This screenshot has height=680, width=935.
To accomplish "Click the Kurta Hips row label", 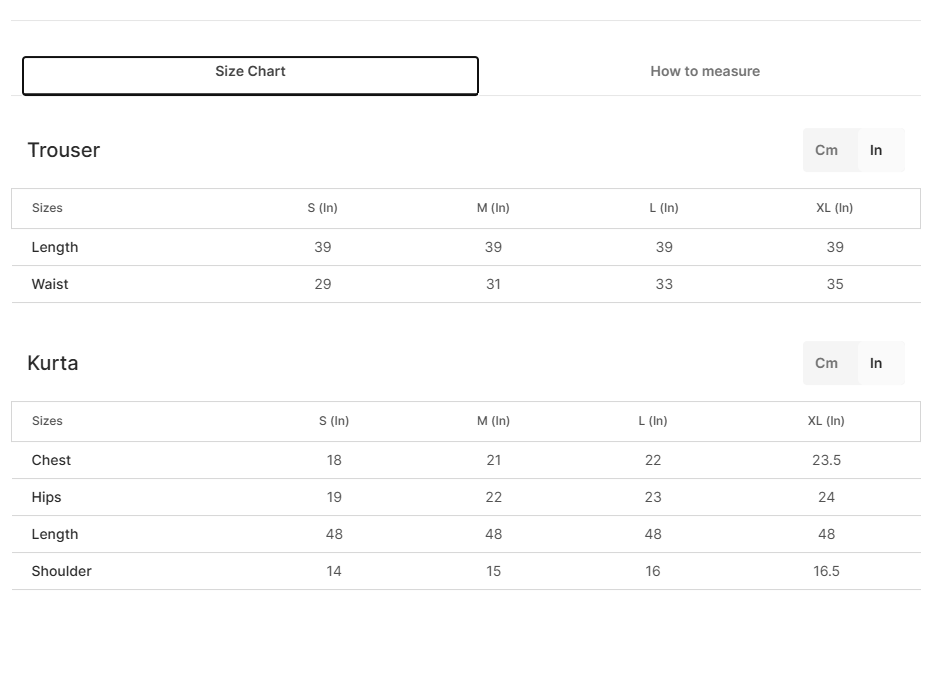I will pyautogui.click(x=47, y=497).
